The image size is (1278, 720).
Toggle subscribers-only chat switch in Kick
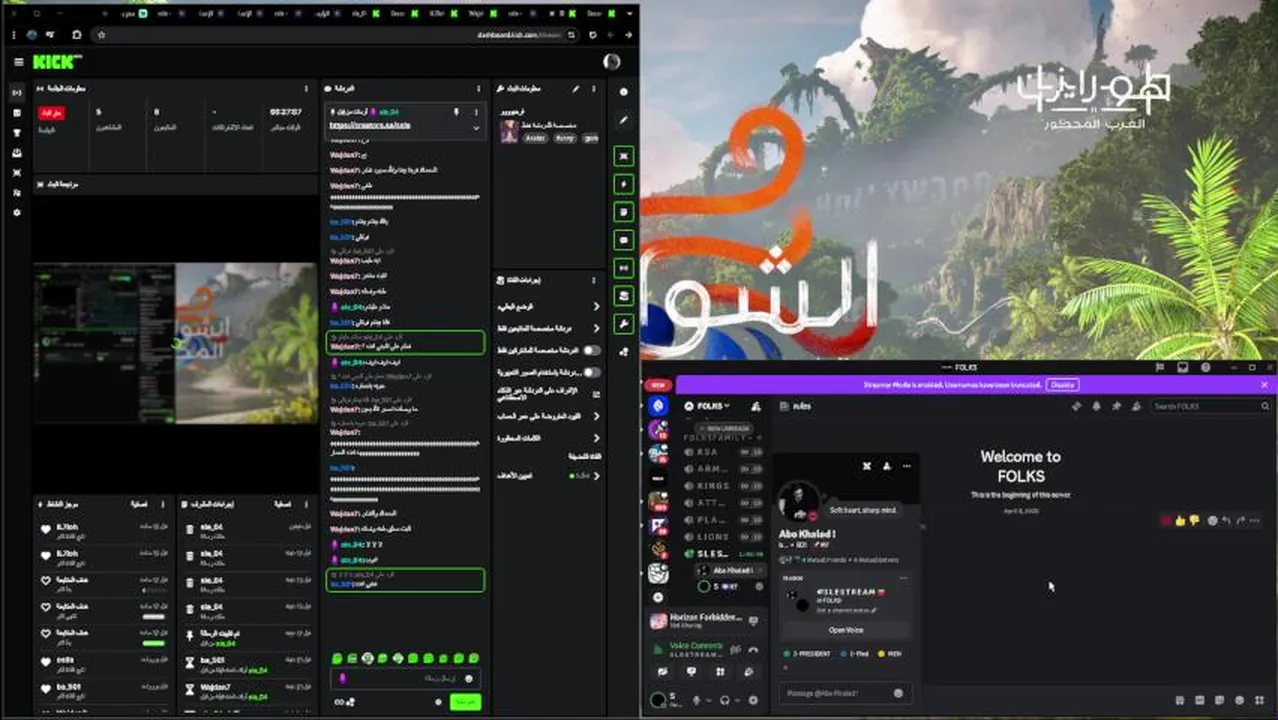[592, 350]
